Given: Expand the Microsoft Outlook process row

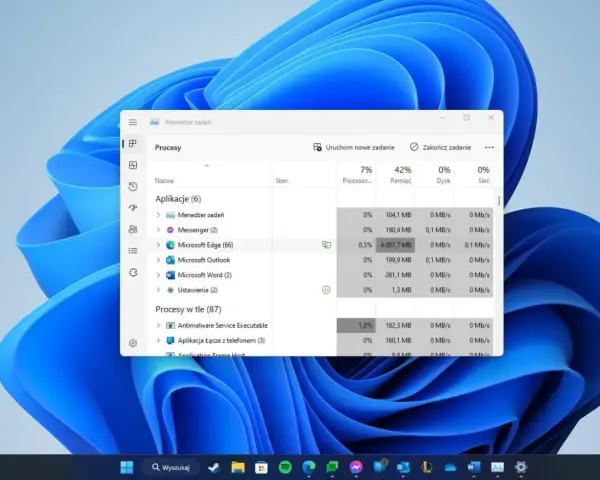Looking at the screenshot, I should pos(158,260).
